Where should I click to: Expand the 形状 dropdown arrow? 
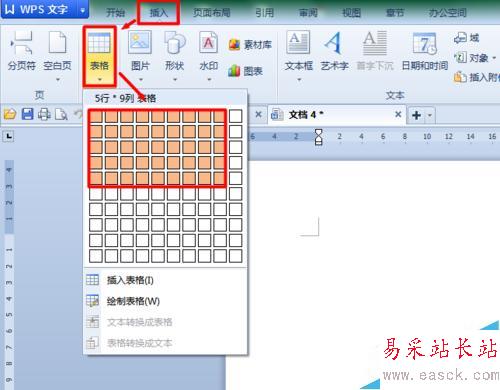coord(175,80)
